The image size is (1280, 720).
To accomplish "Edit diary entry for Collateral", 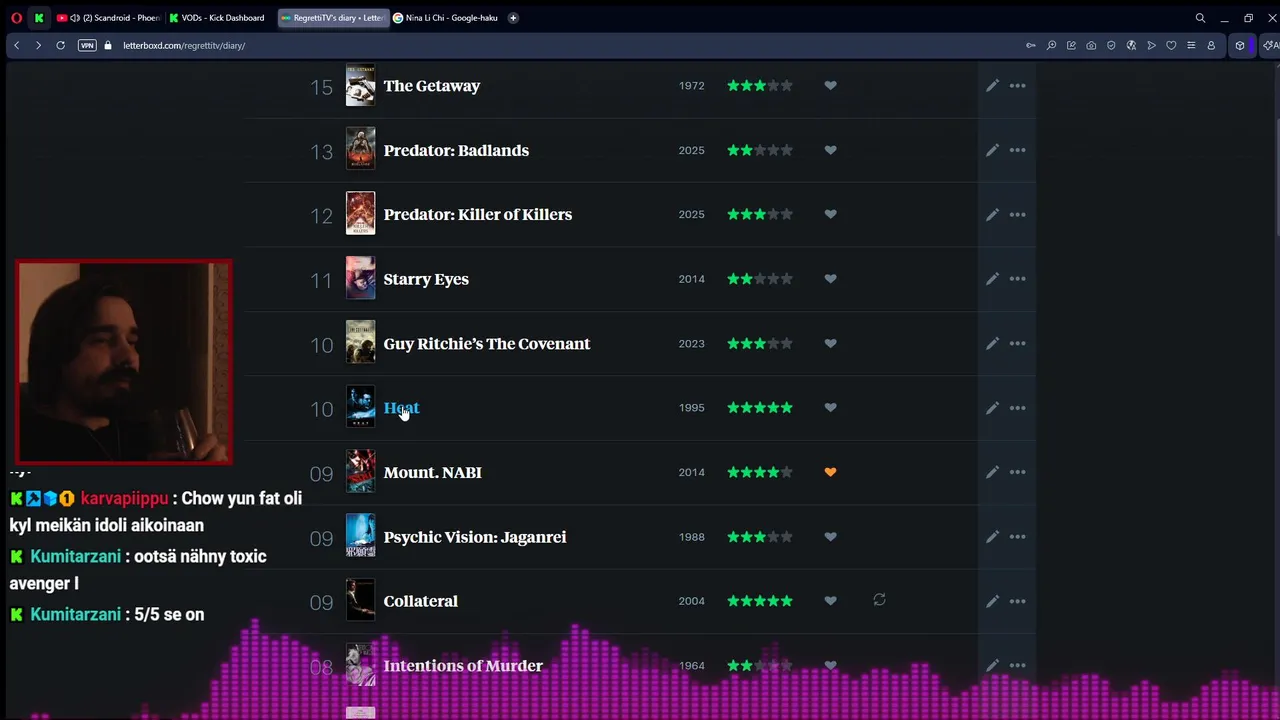I will (992, 601).
